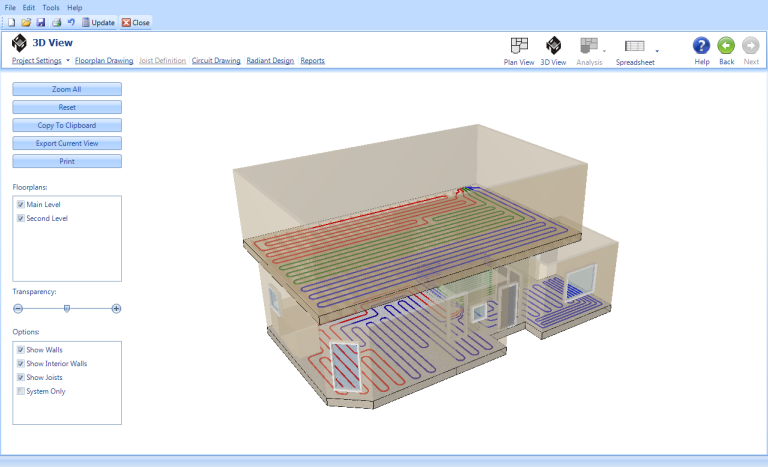Screen dimensions: 768x467
Task: Click the Update toolbar button
Action: 98,23
